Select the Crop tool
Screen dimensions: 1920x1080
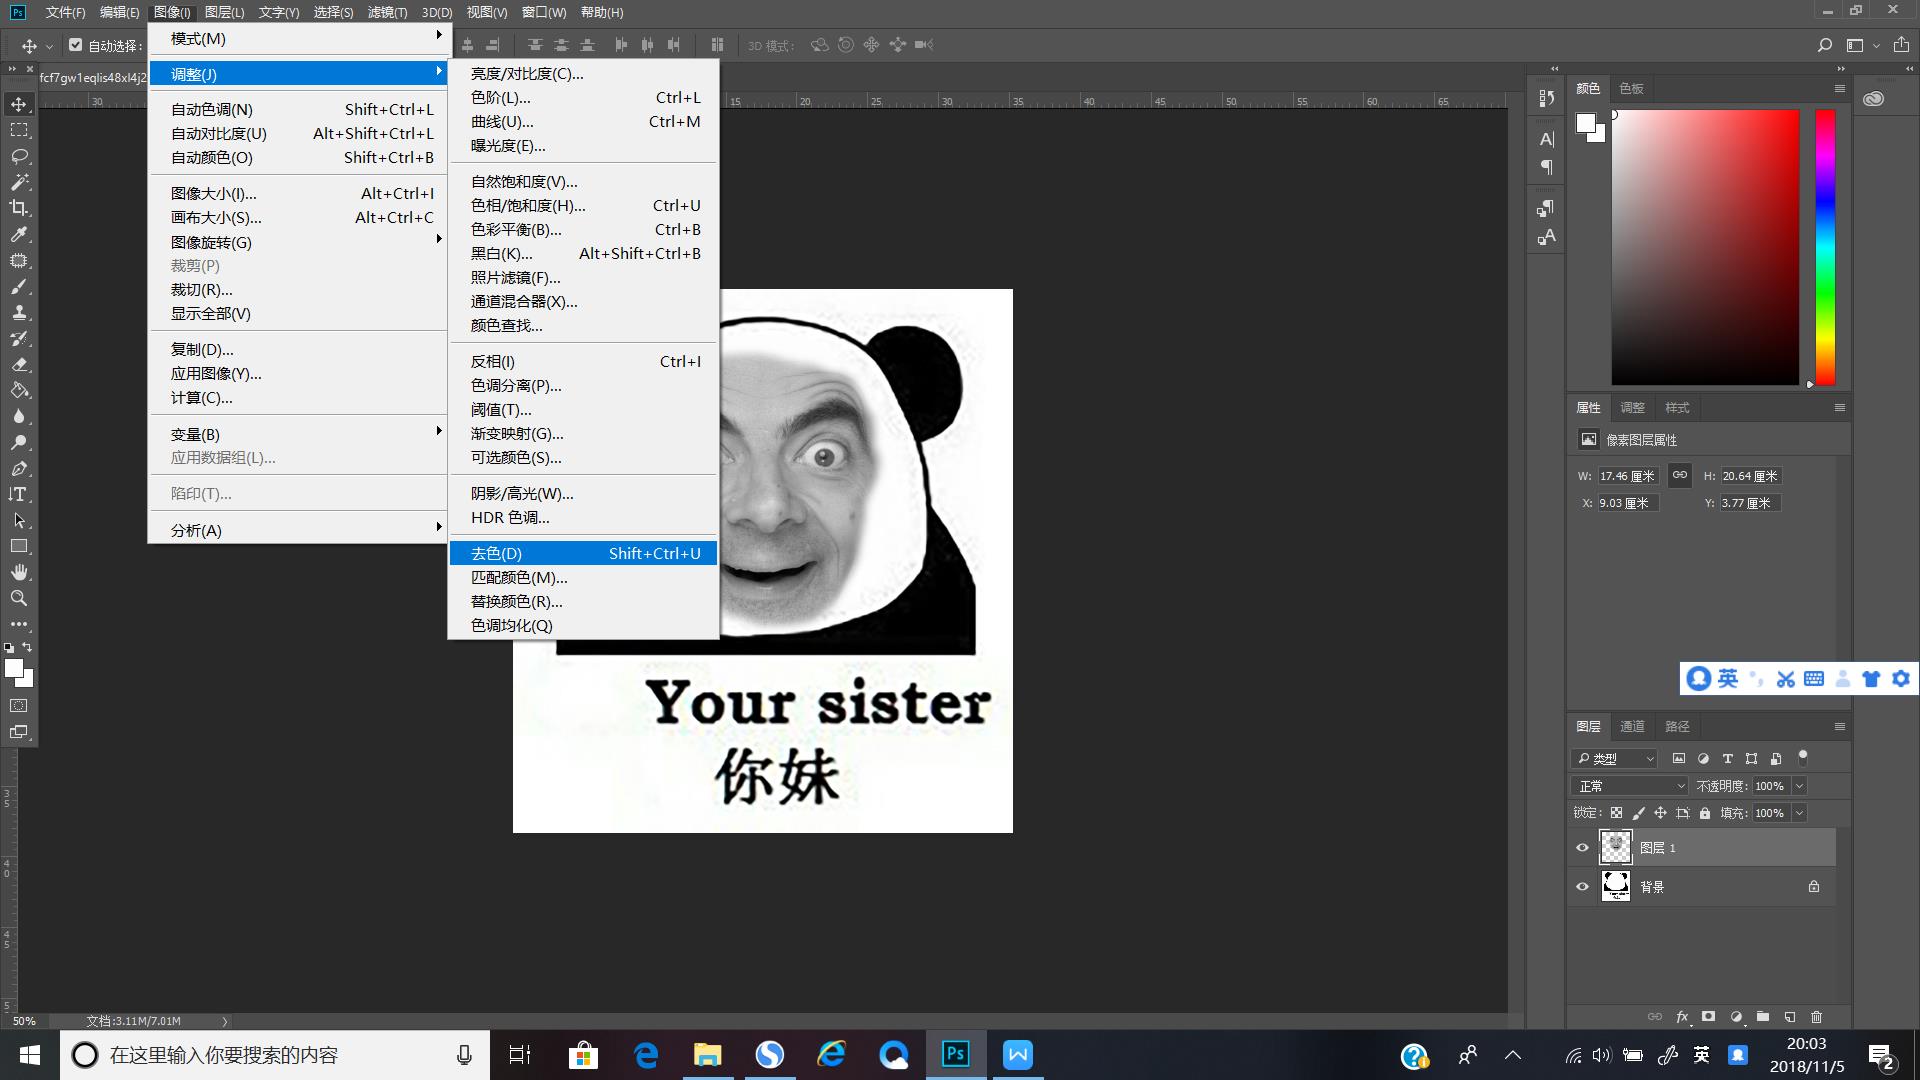point(19,208)
